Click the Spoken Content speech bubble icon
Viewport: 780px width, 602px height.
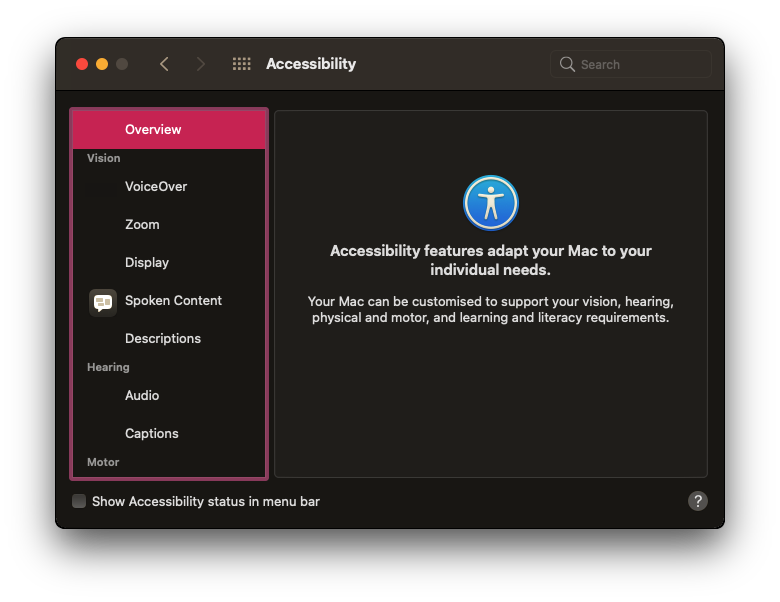[103, 302]
